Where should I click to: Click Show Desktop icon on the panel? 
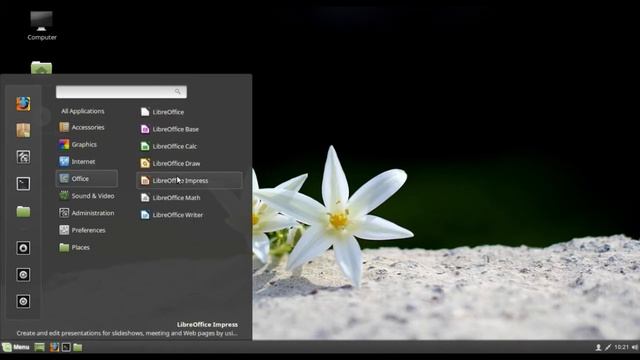click(x=40, y=347)
